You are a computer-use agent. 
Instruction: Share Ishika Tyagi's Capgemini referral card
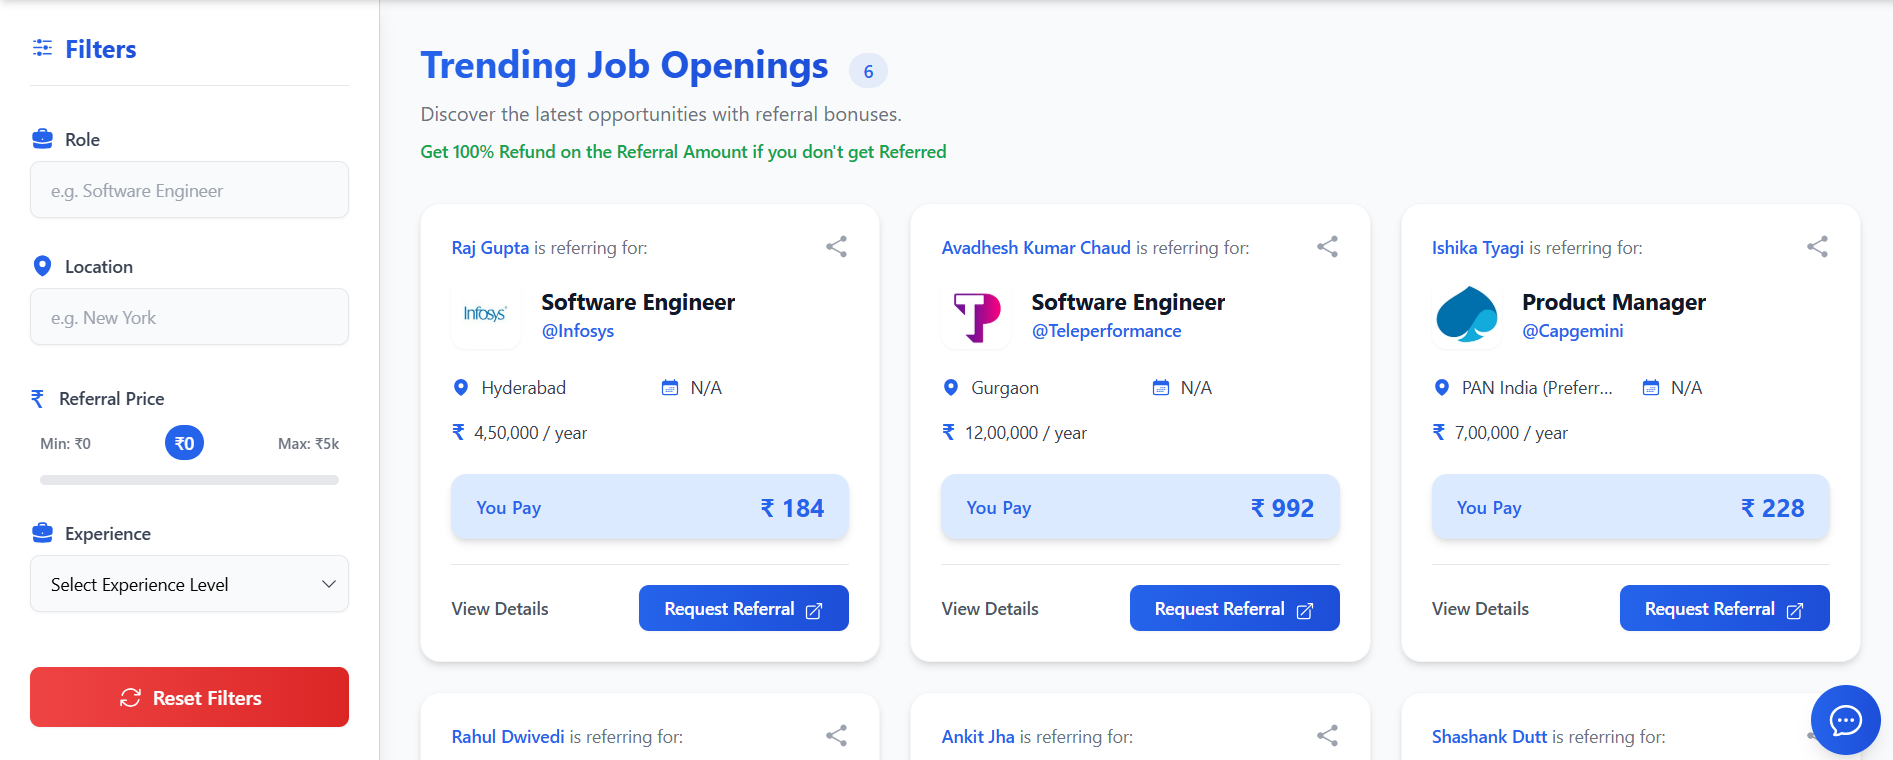[x=1817, y=247]
